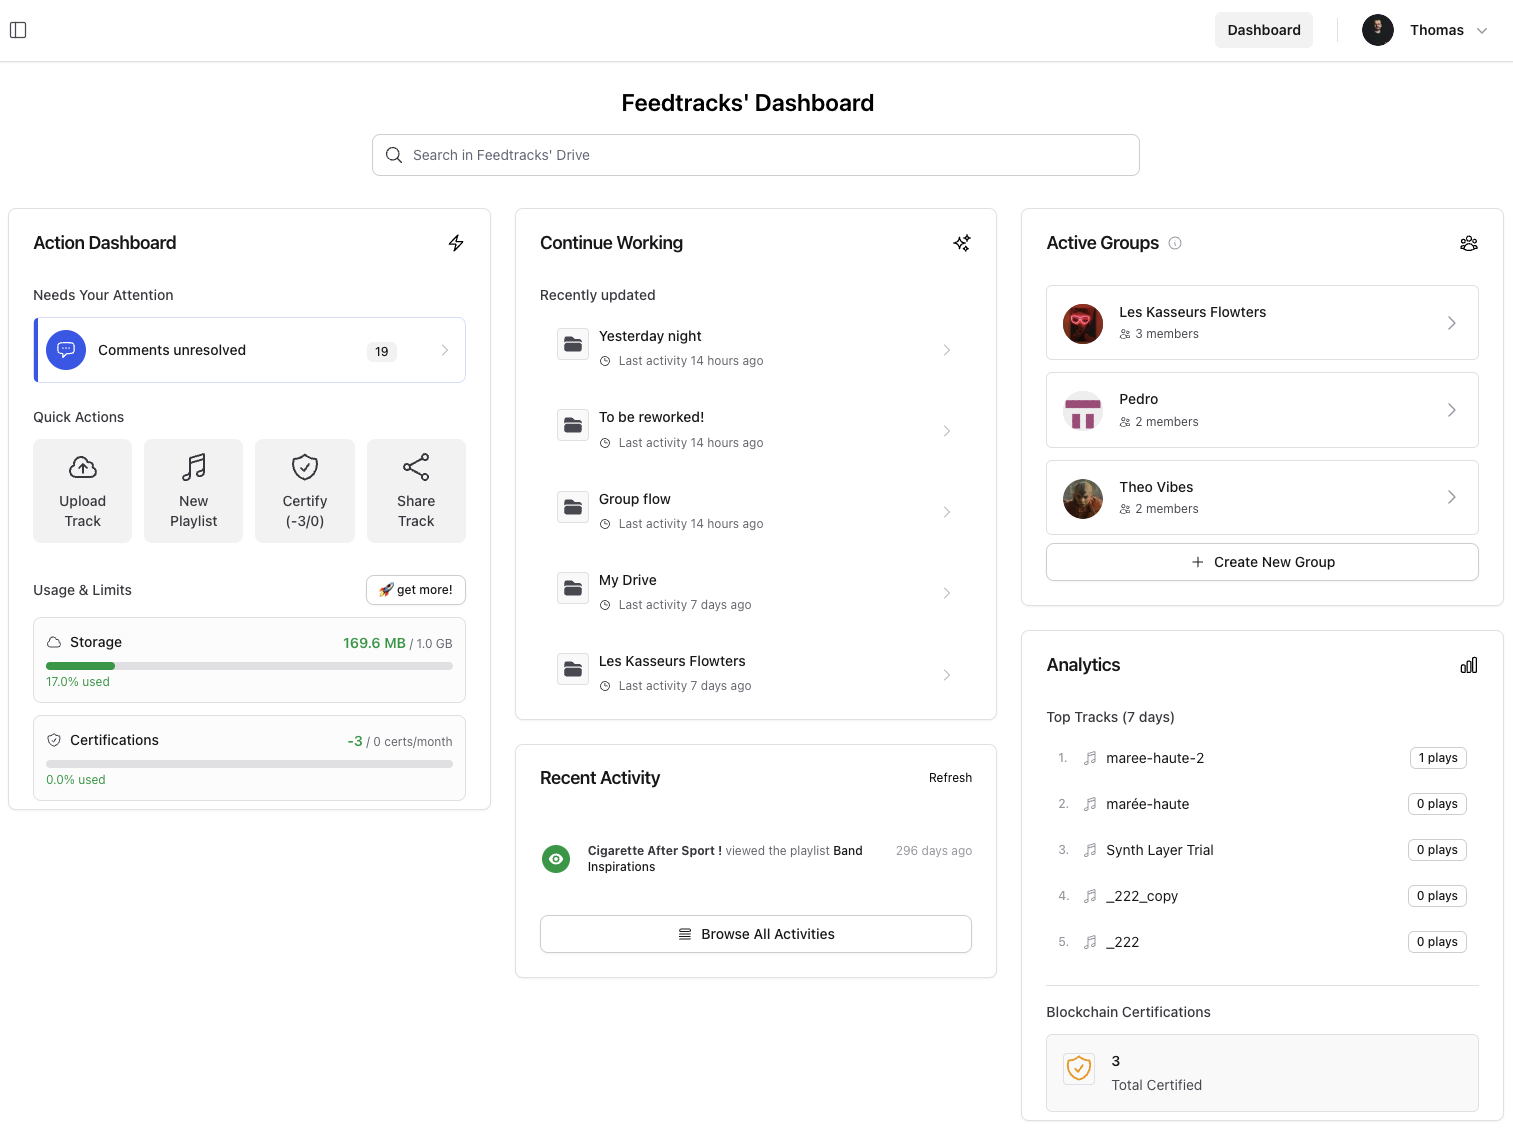Select the New Playlist quick action

point(193,490)
